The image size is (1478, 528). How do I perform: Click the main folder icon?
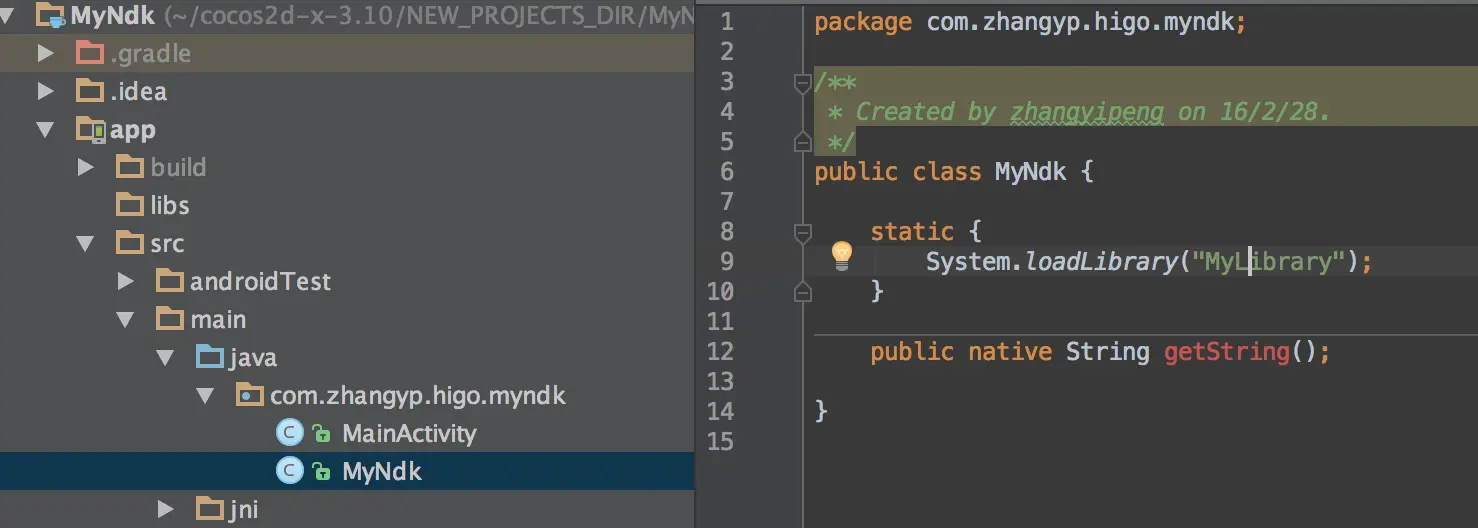click(x=171, y=319)
